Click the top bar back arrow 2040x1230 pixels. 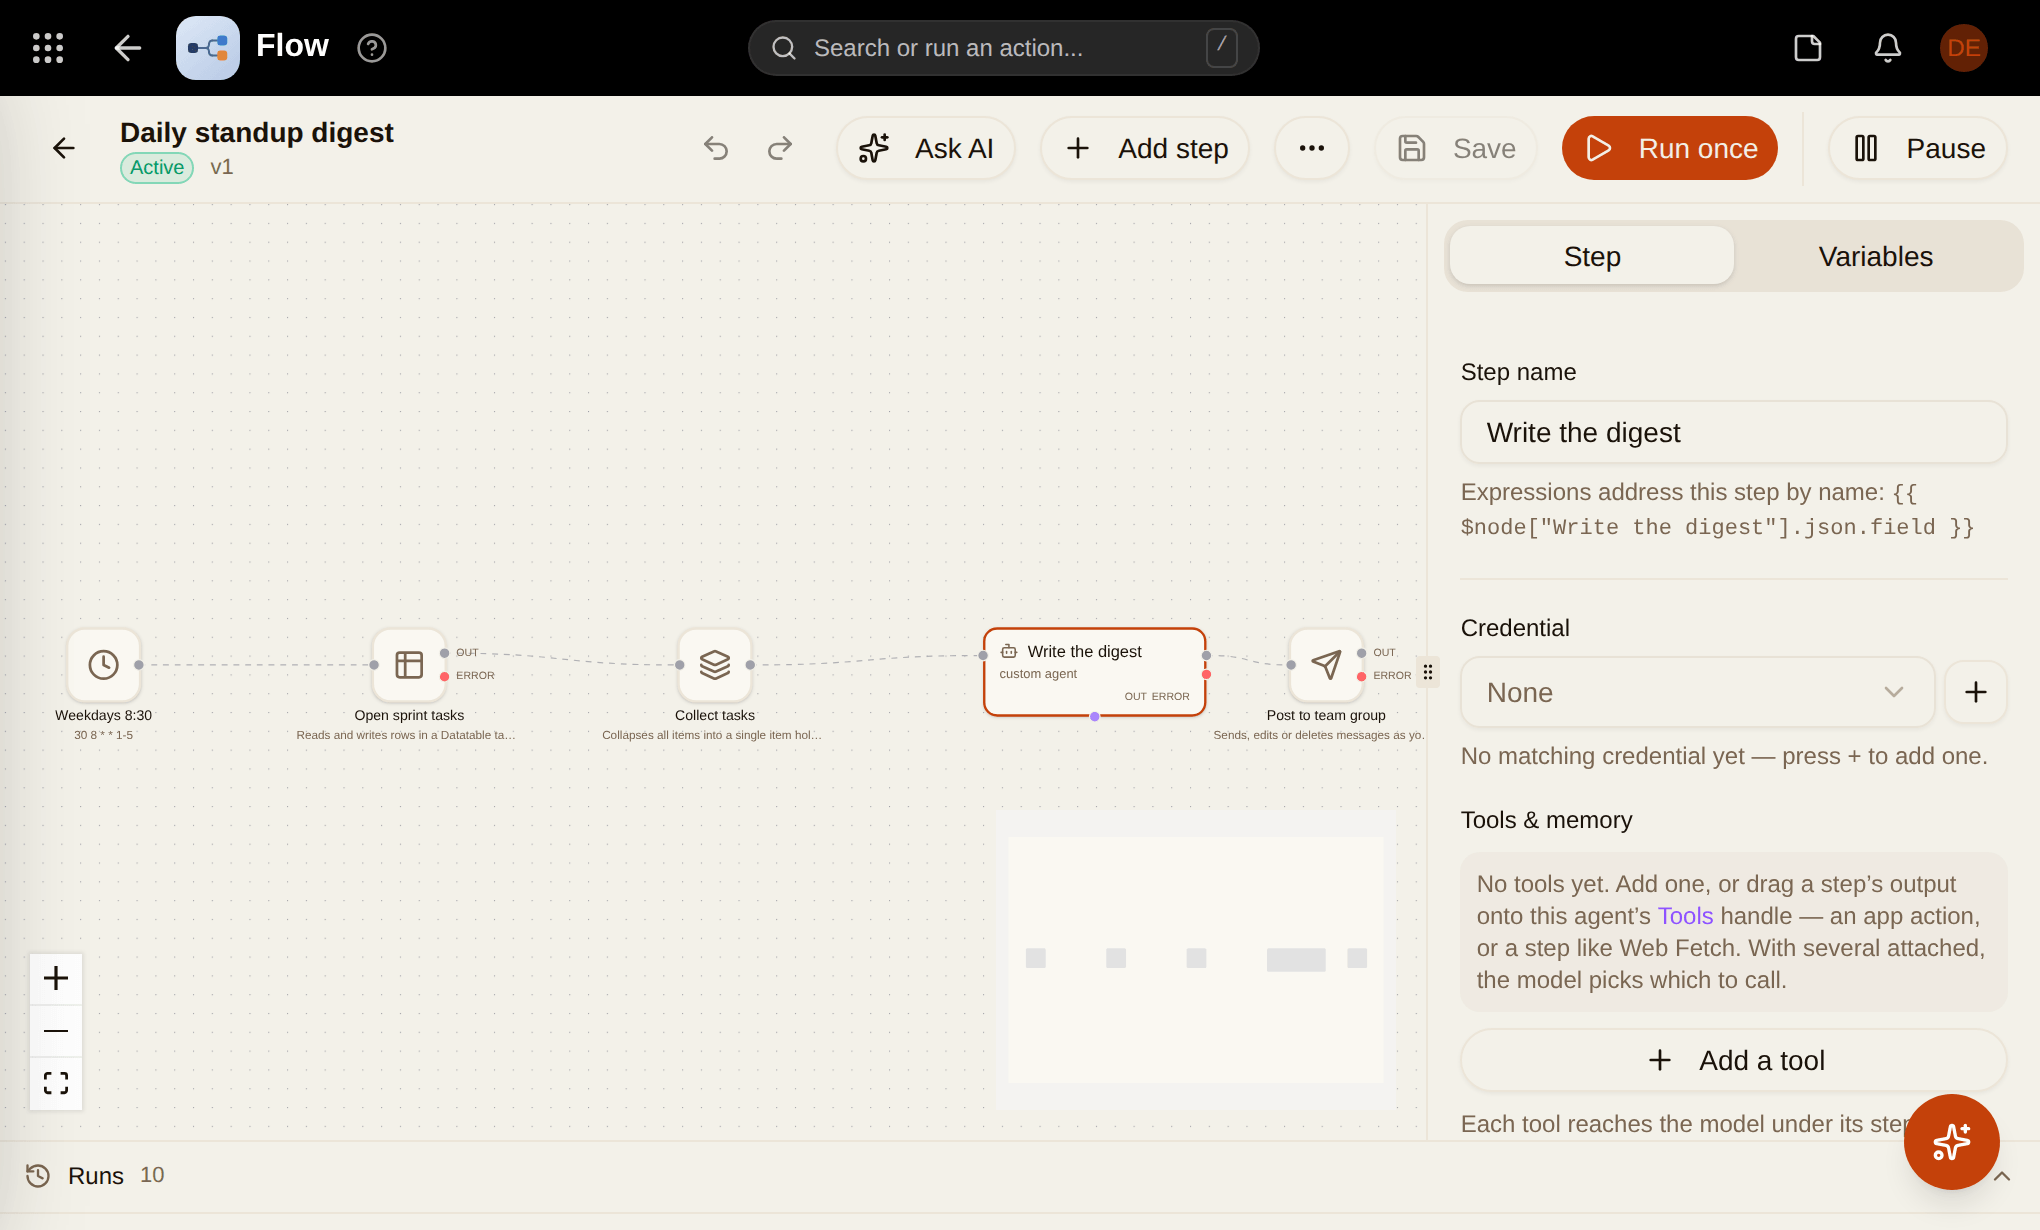coord(128,48)
